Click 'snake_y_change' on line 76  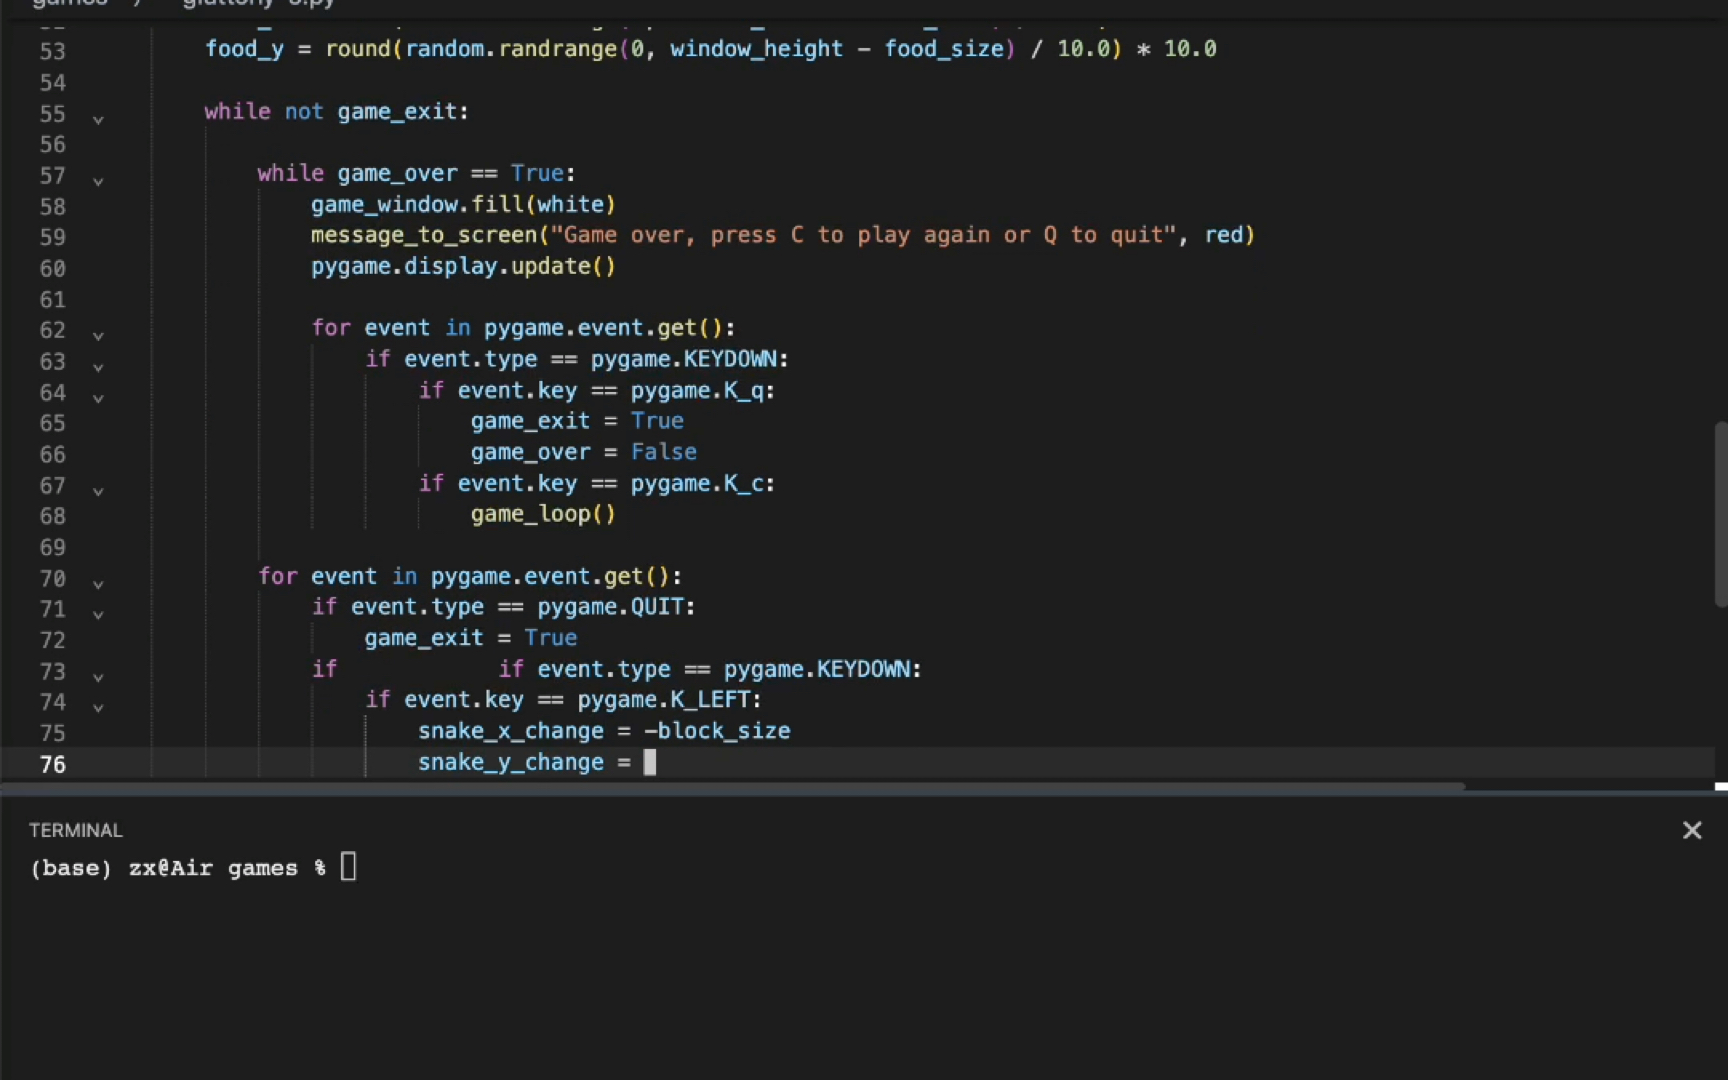click(x=511, y=762)
